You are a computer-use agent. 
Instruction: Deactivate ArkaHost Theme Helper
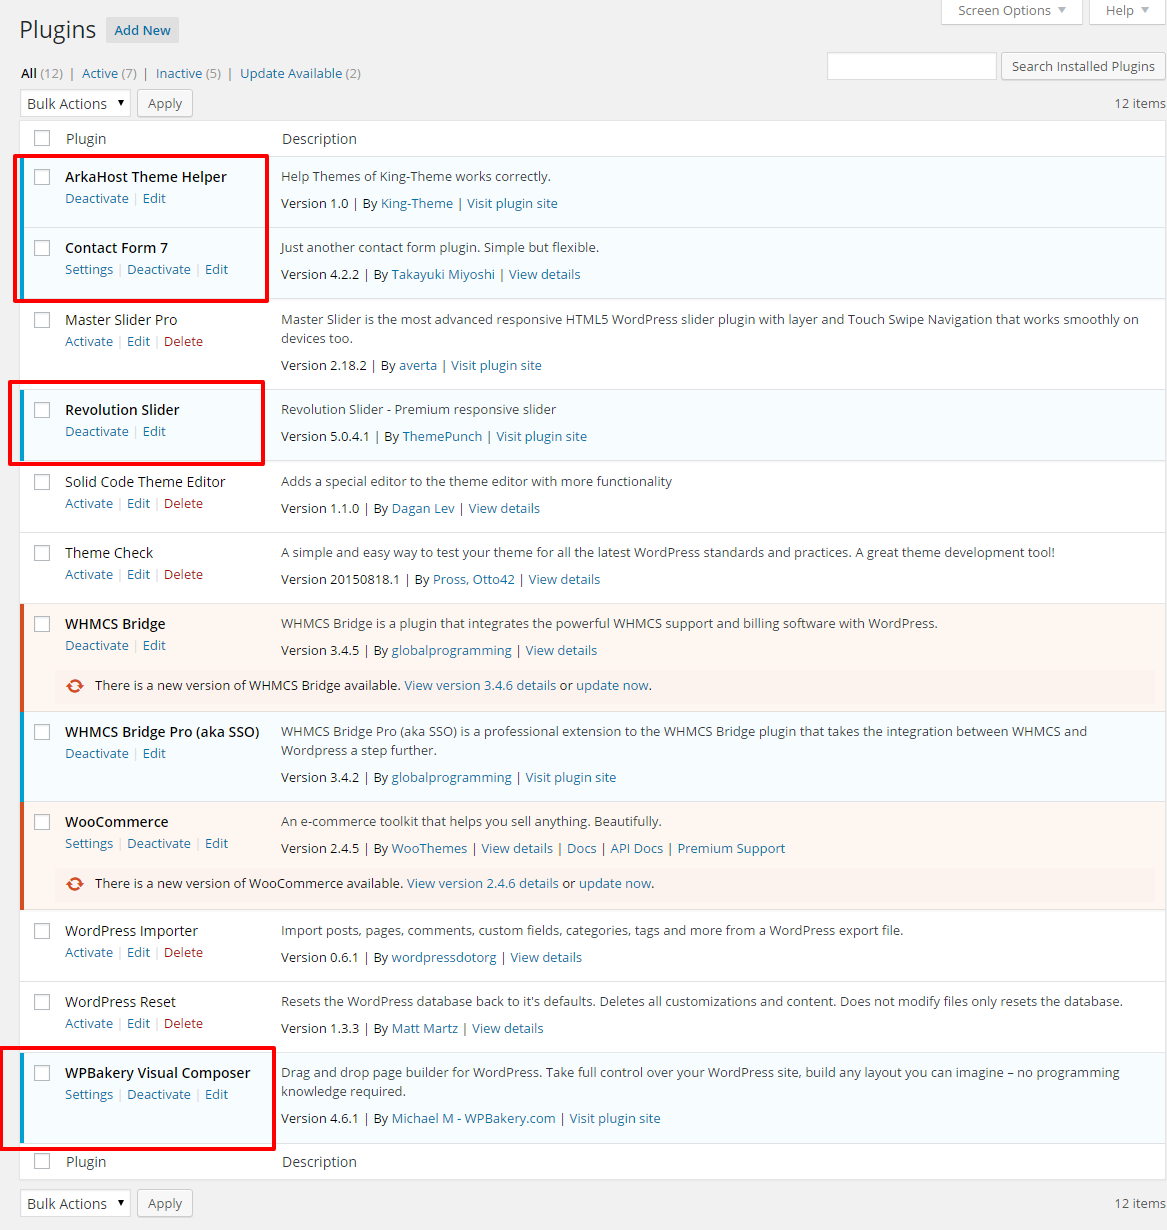[97, 199]
